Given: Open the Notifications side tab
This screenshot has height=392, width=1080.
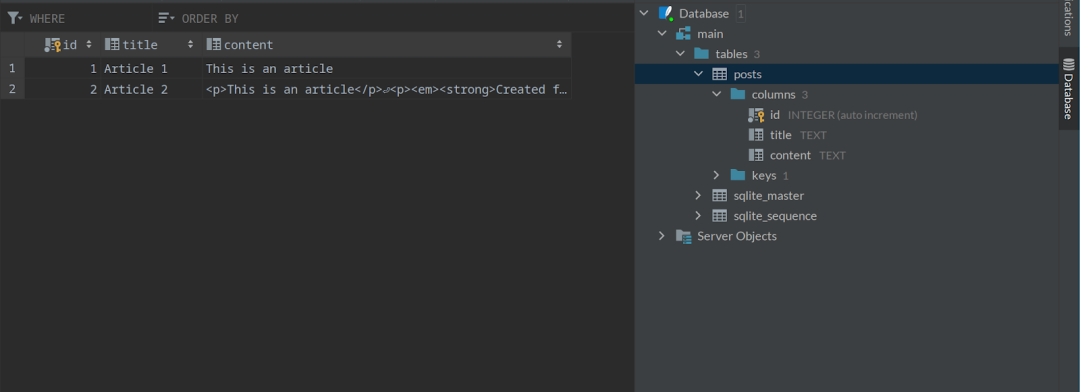Looking at the screenshot, I should (x=1069, y=20).
